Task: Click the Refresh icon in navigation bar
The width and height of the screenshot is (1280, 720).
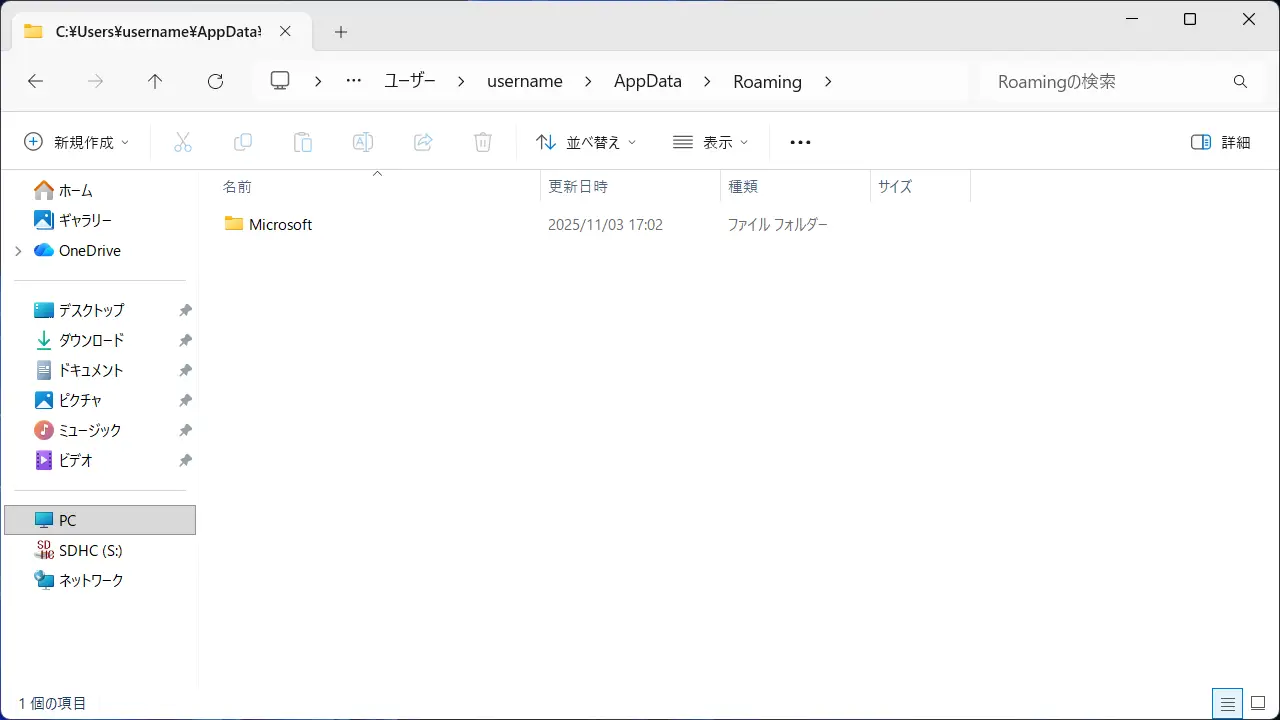Action: pyautogui.click(x=215, y=82)
